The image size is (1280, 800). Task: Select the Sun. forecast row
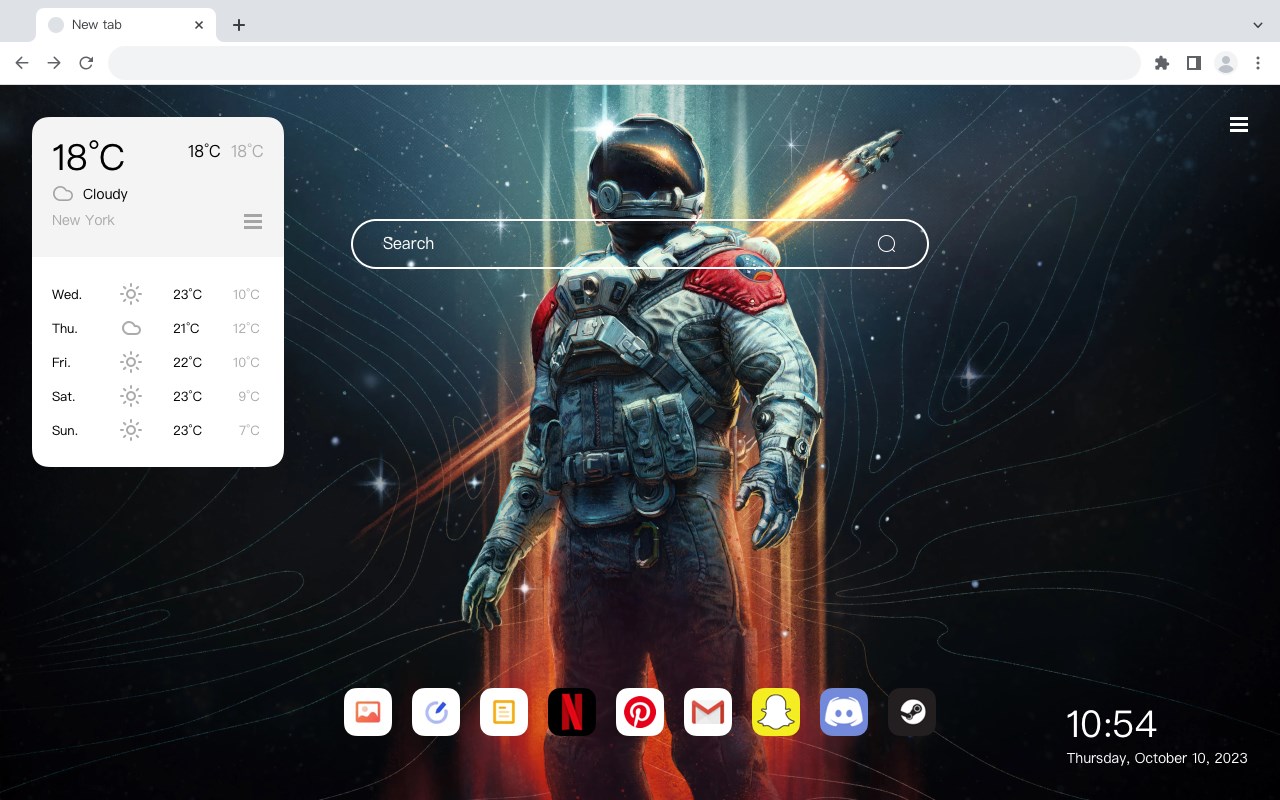click(157, 431)
